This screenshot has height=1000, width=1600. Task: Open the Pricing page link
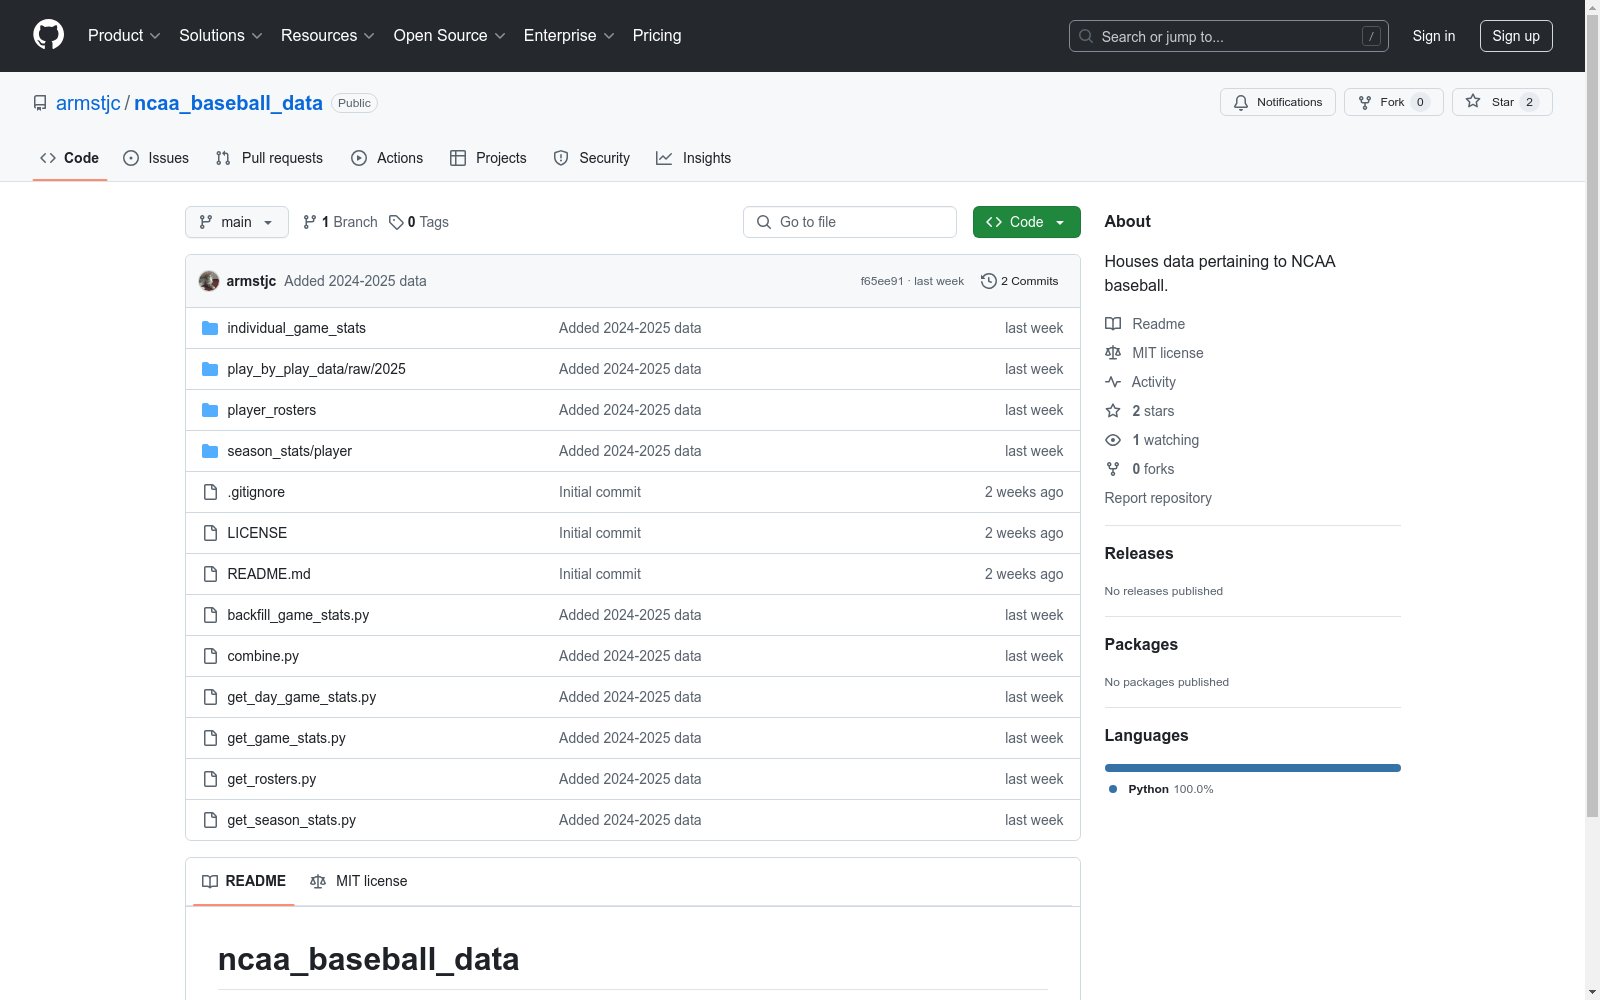pyautogui.click(x=657, y=35)
